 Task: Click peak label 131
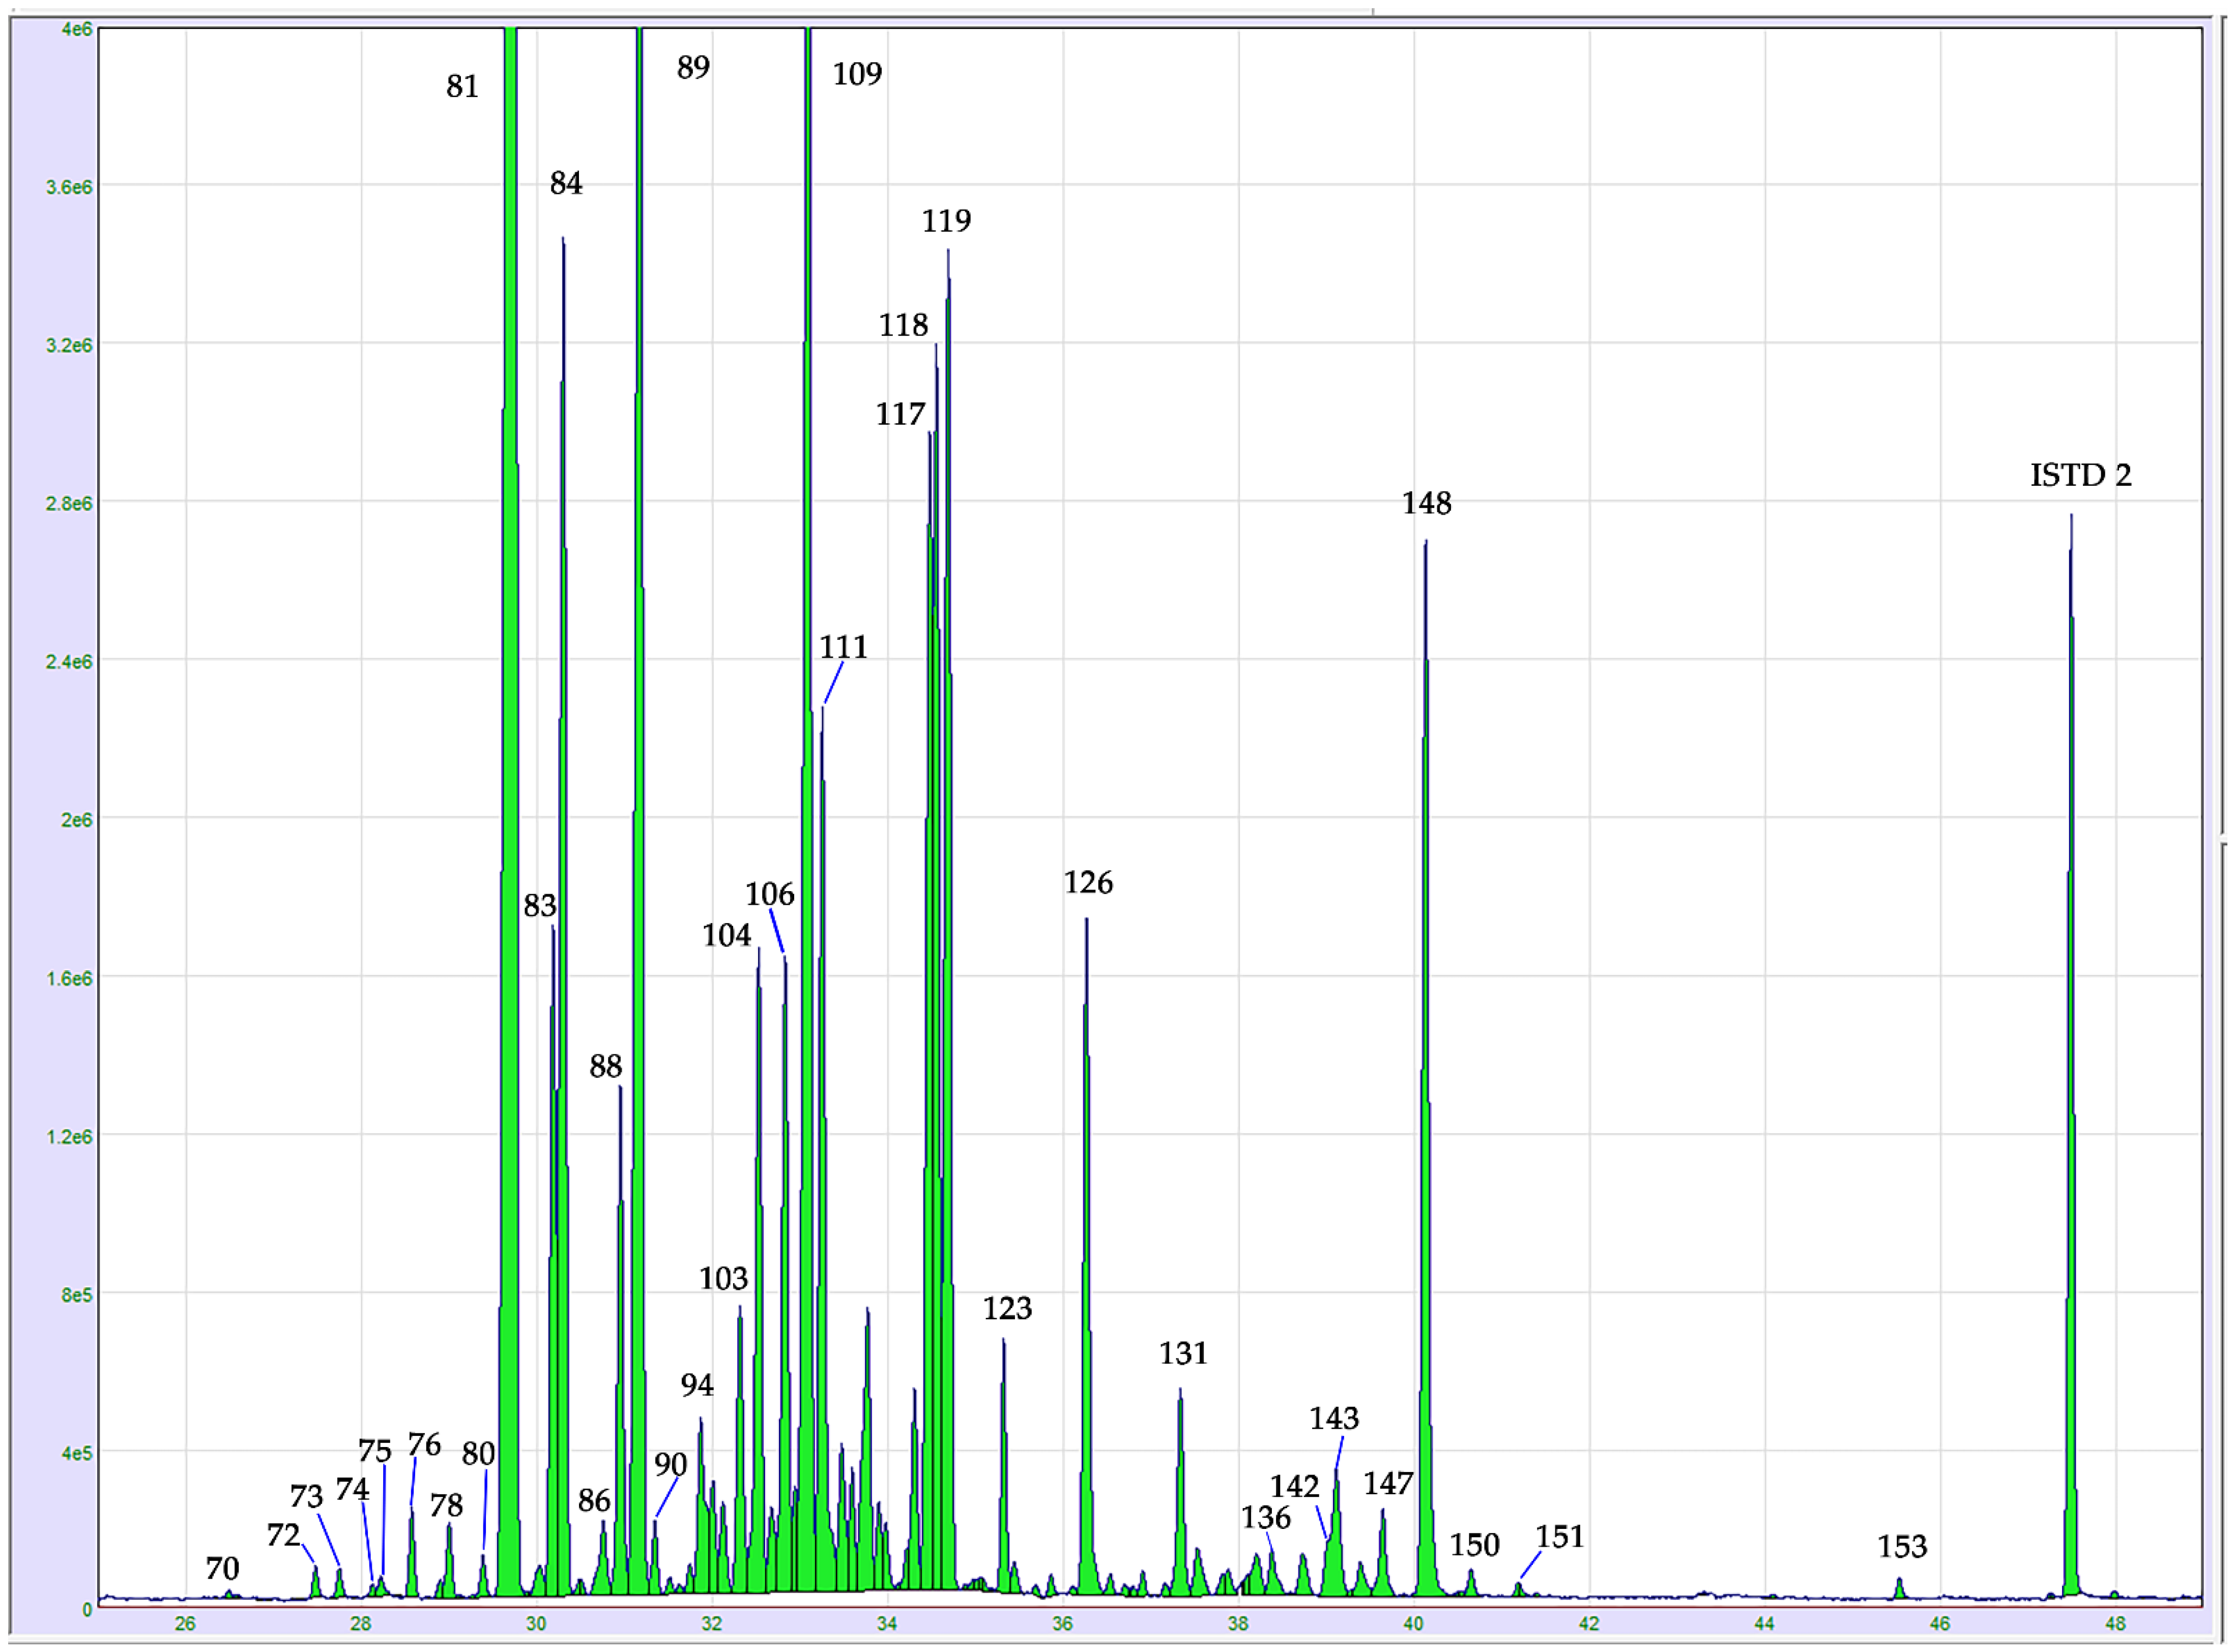tap(1183, 1353)
